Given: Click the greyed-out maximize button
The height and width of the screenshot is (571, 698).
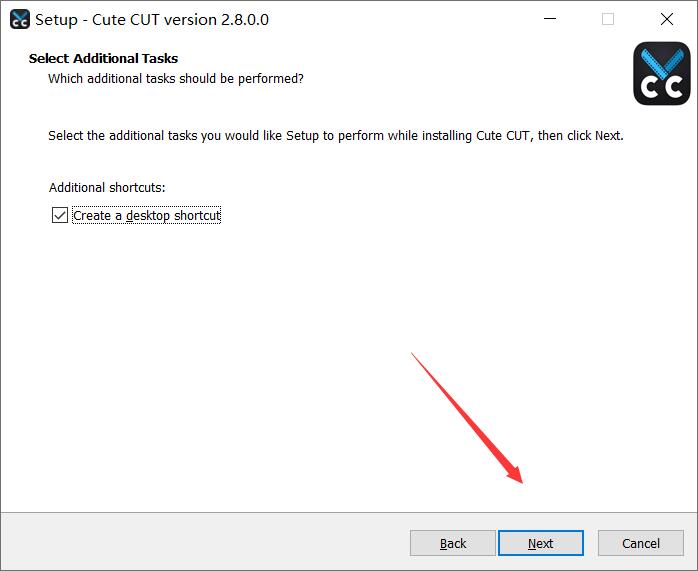Looking at the screenshot, I should (608, 19).
